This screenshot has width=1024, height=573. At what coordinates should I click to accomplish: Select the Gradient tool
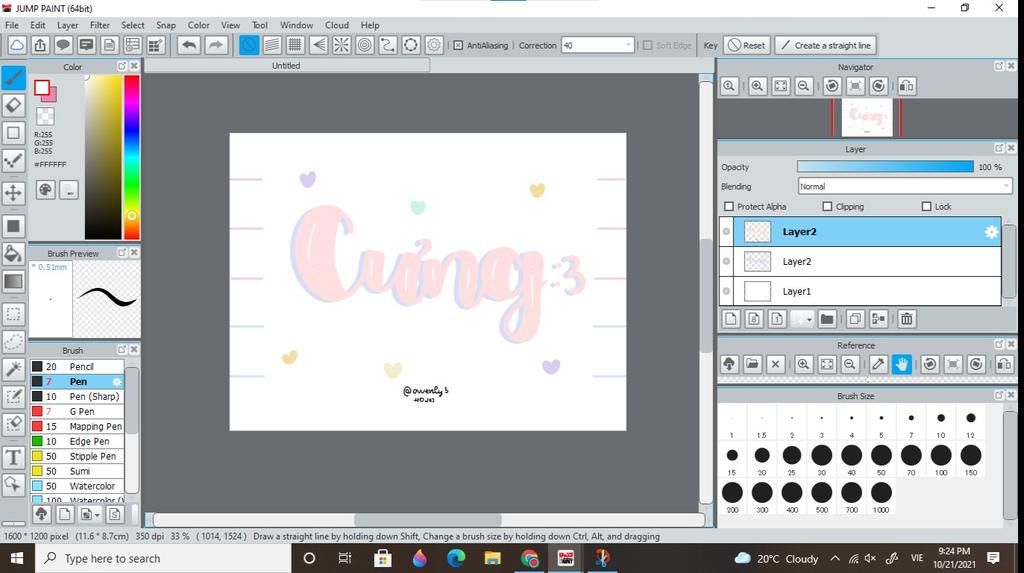13,282
